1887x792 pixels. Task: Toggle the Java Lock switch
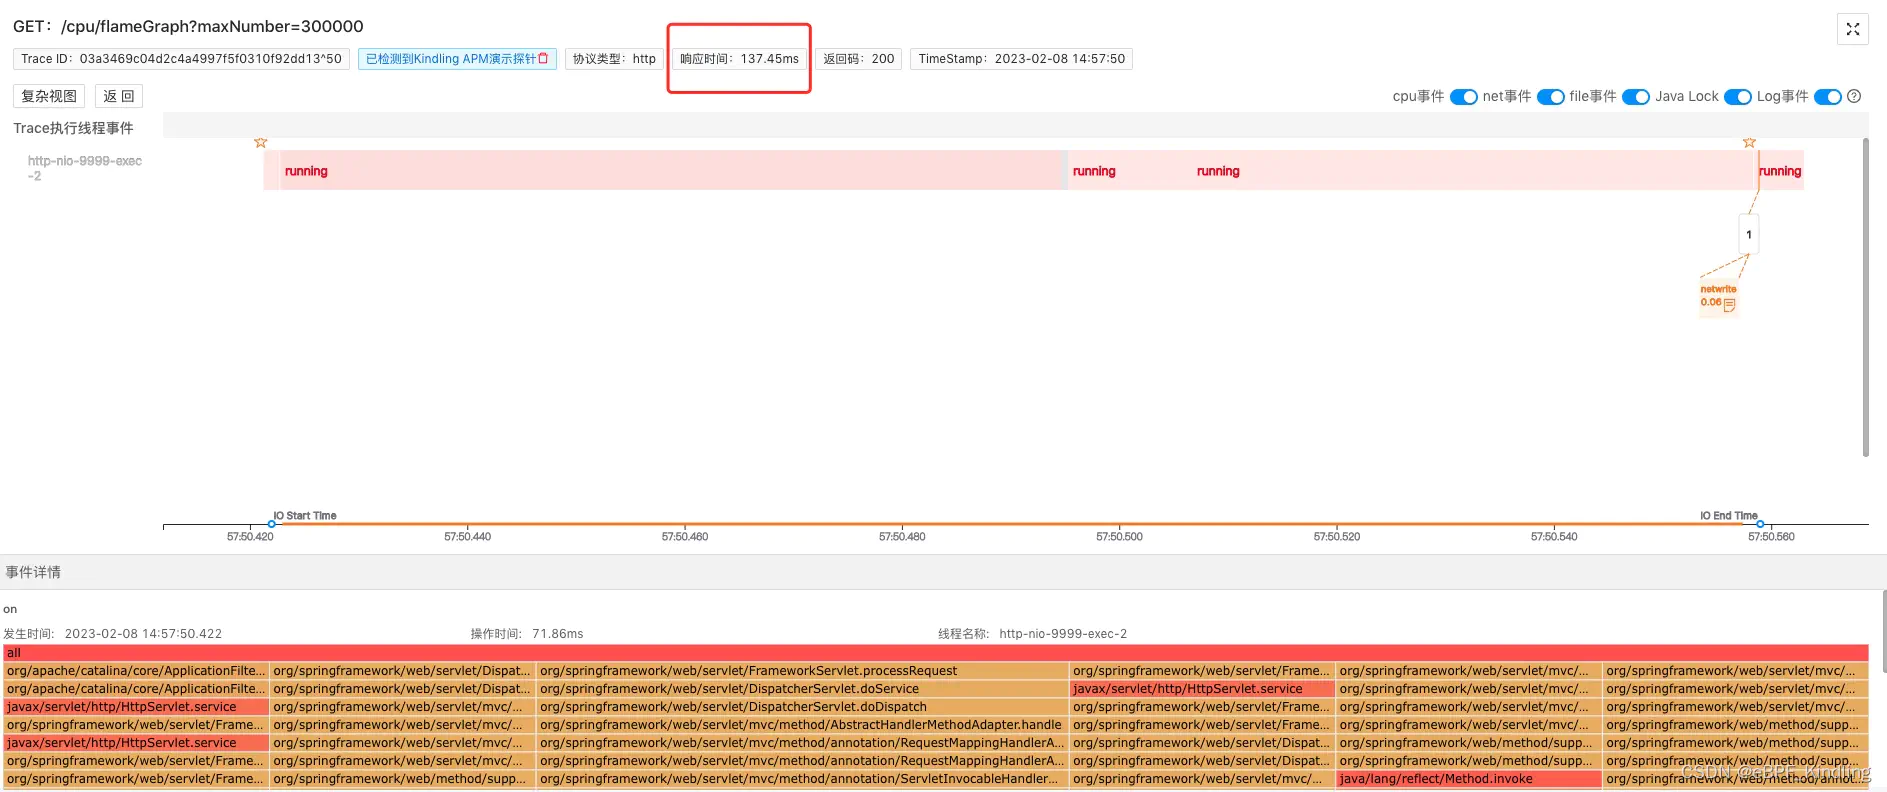tap(1737, 97)
